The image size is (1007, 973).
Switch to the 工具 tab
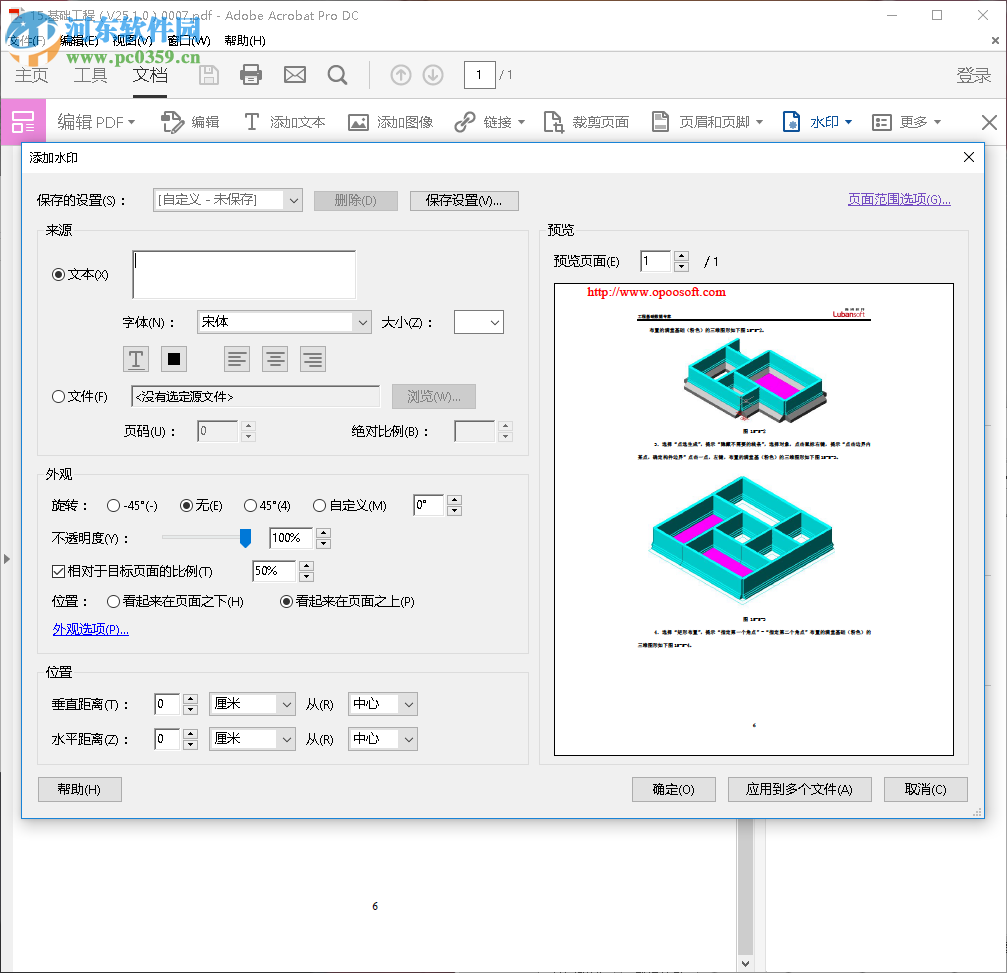point(90,74)
